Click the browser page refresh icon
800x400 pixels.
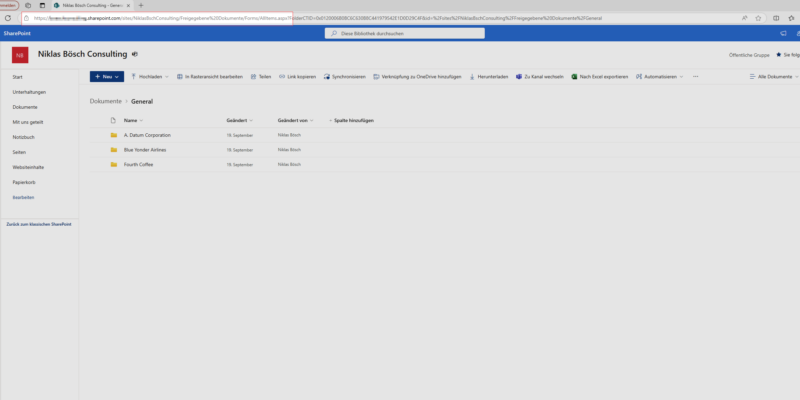[8, 18]
